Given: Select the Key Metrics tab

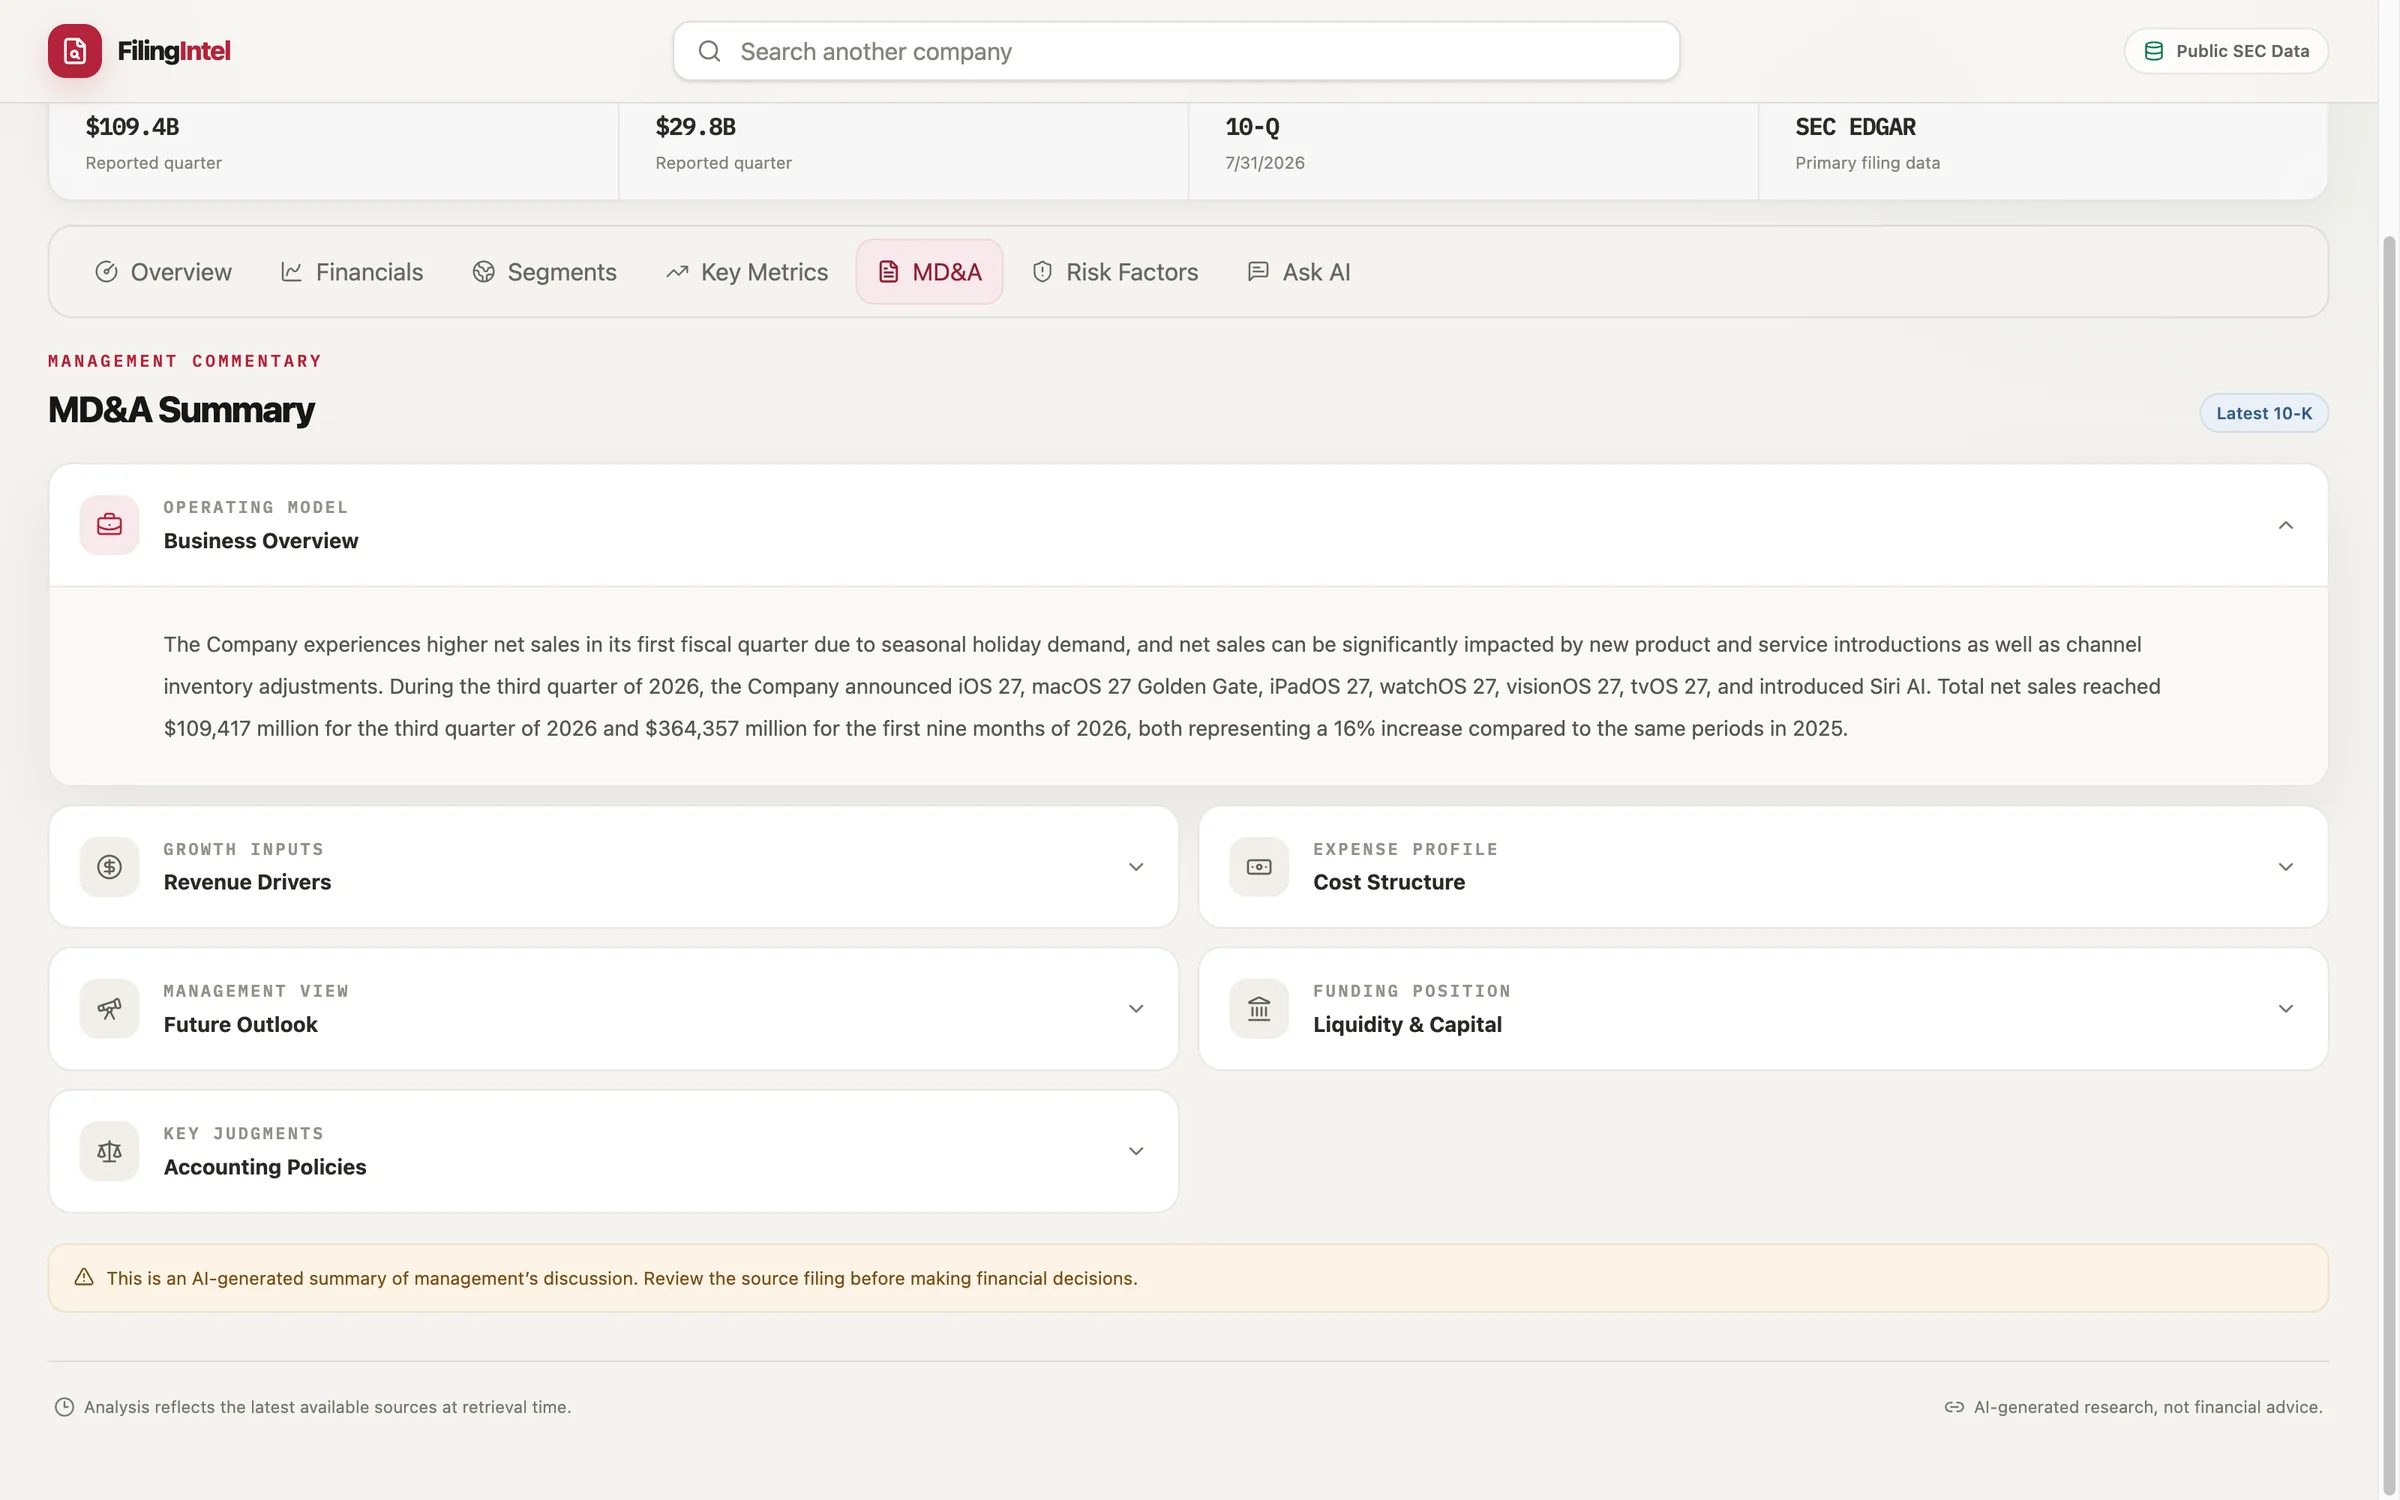Looking at the screenshot, I should click(747, 272).
